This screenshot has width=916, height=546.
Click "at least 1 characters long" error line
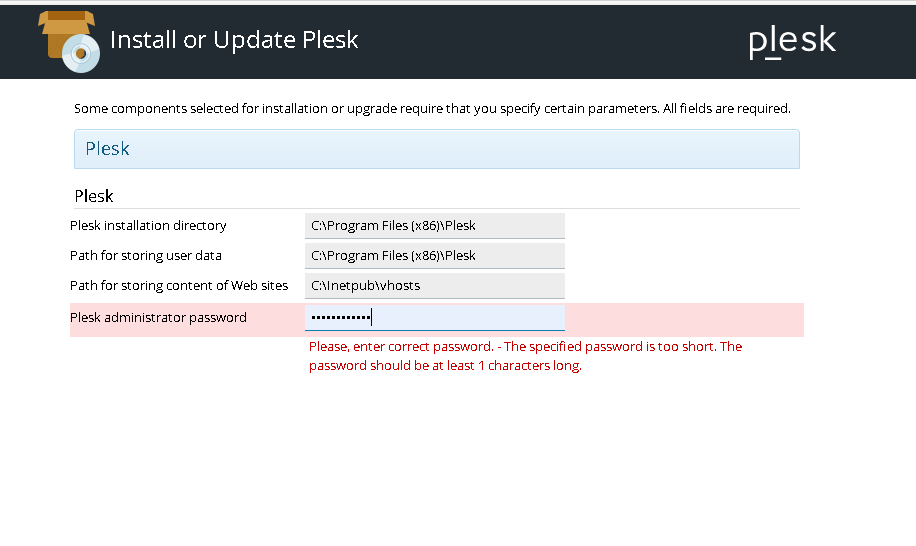[x=445, y=366]
